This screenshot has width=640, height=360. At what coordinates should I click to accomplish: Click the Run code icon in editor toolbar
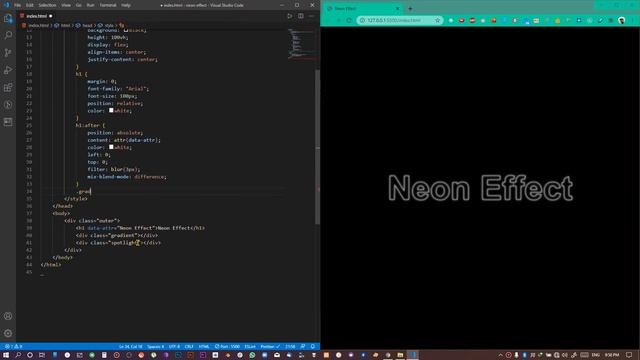[290, 16]
